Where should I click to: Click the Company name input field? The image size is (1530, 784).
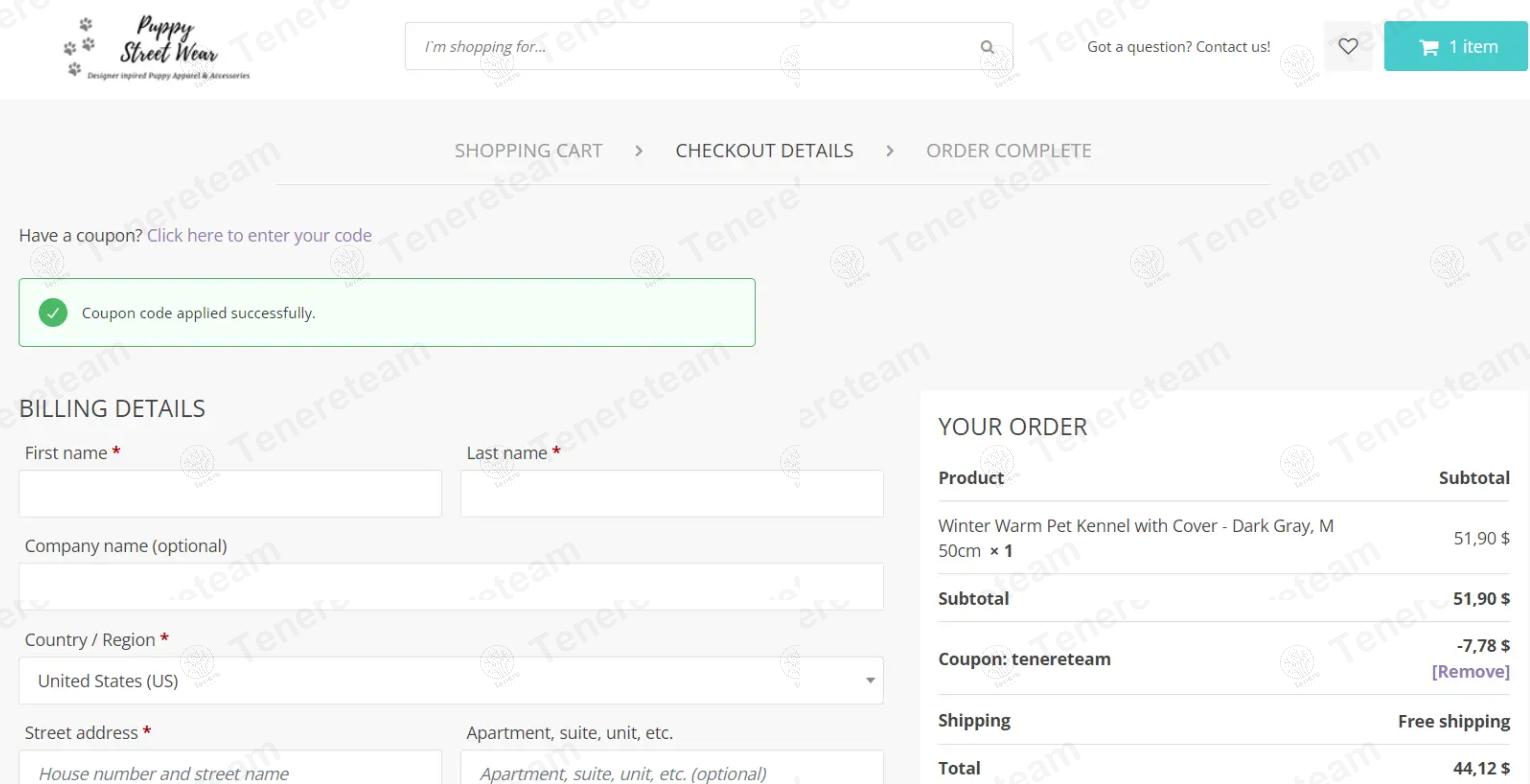(451, 587)
